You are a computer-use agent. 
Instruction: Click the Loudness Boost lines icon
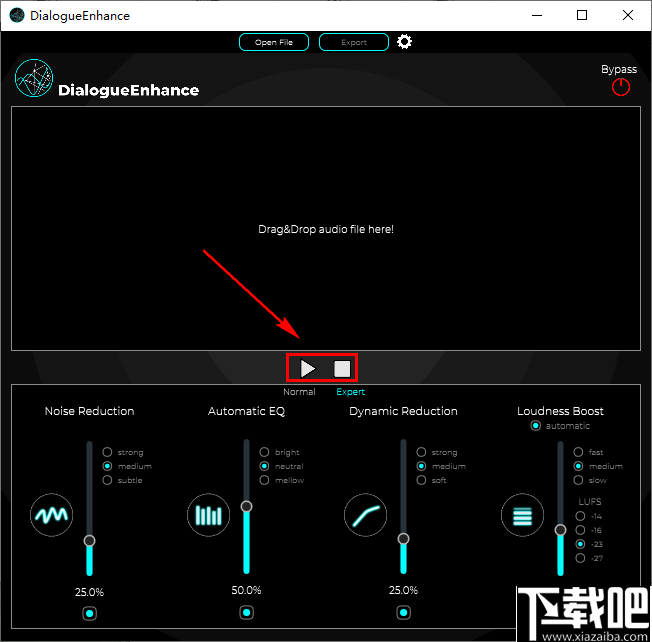coord(522,515)
